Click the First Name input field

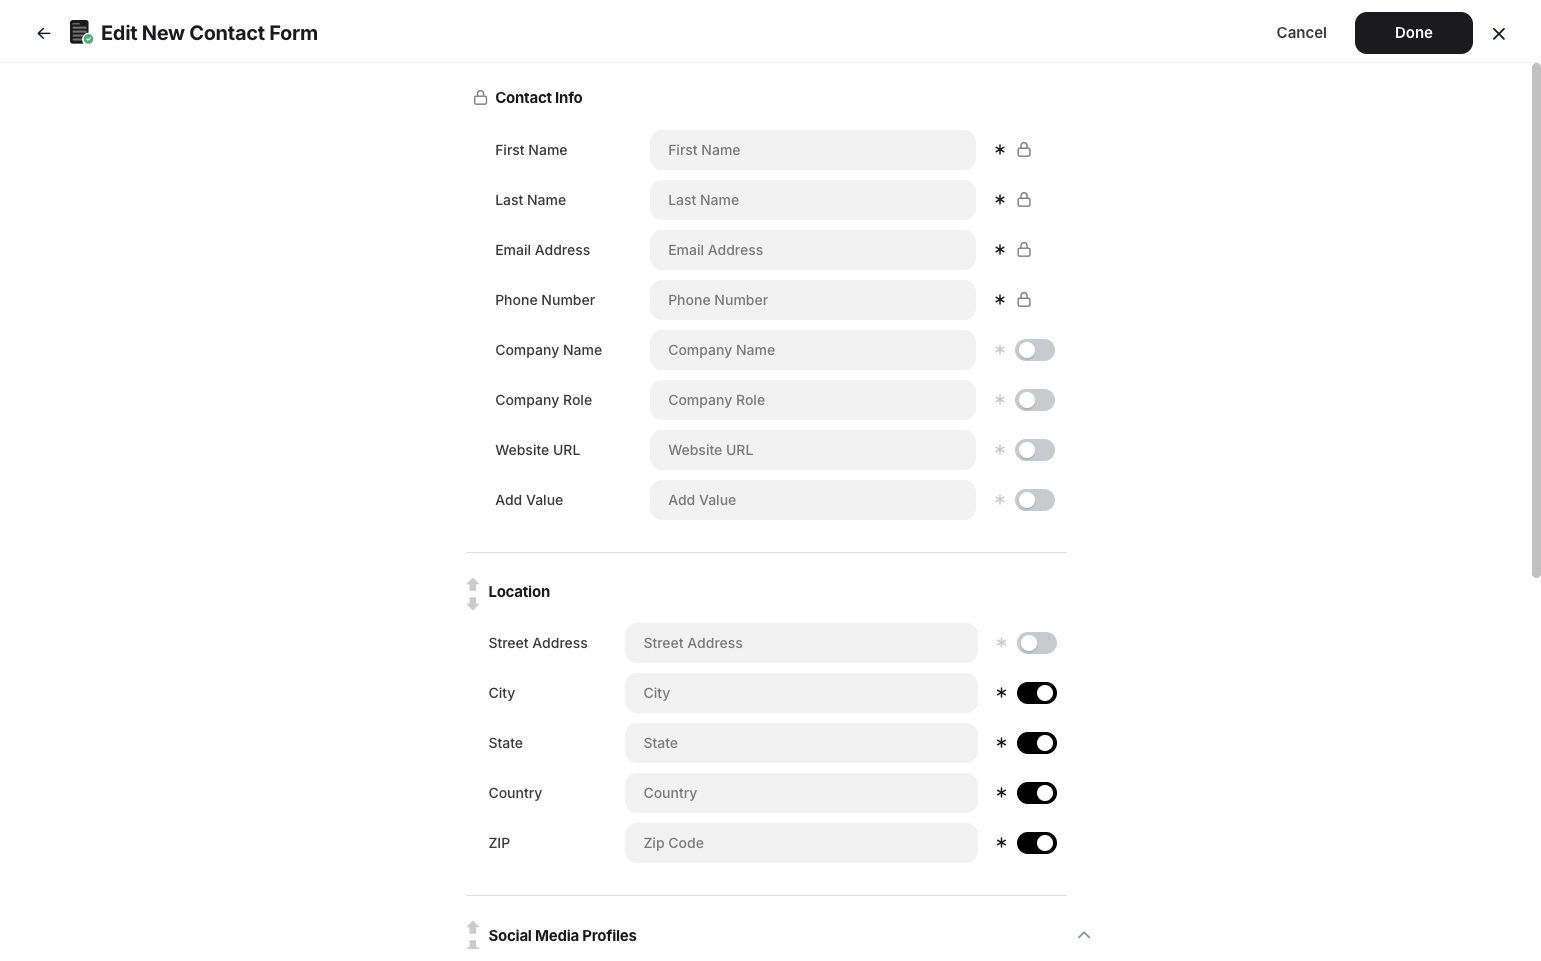tap(813, 150)
